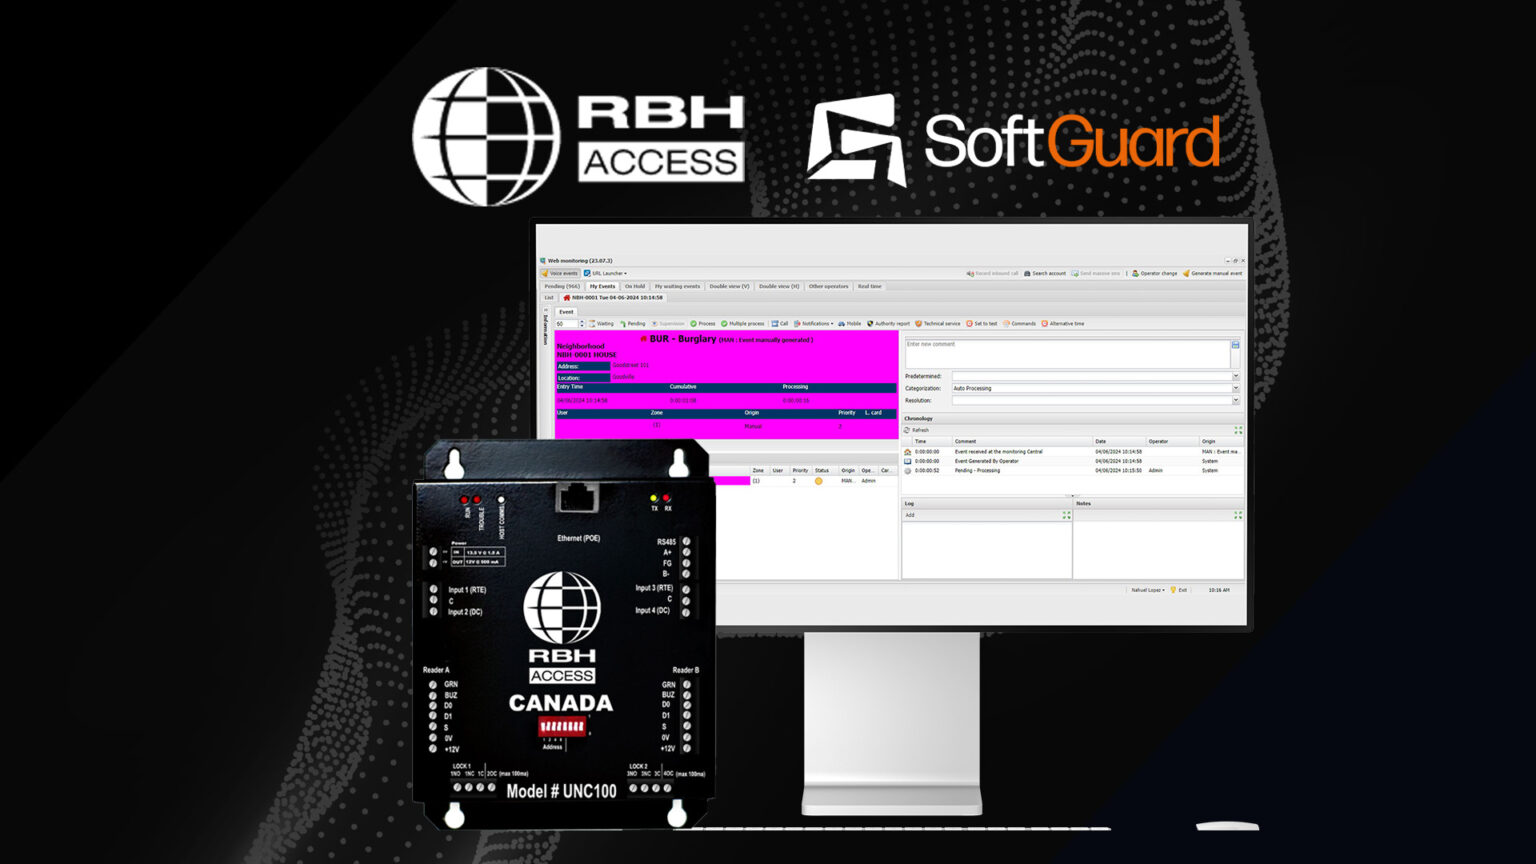
Task: Click the Operator change icon
Action: tap(1136, 273)
